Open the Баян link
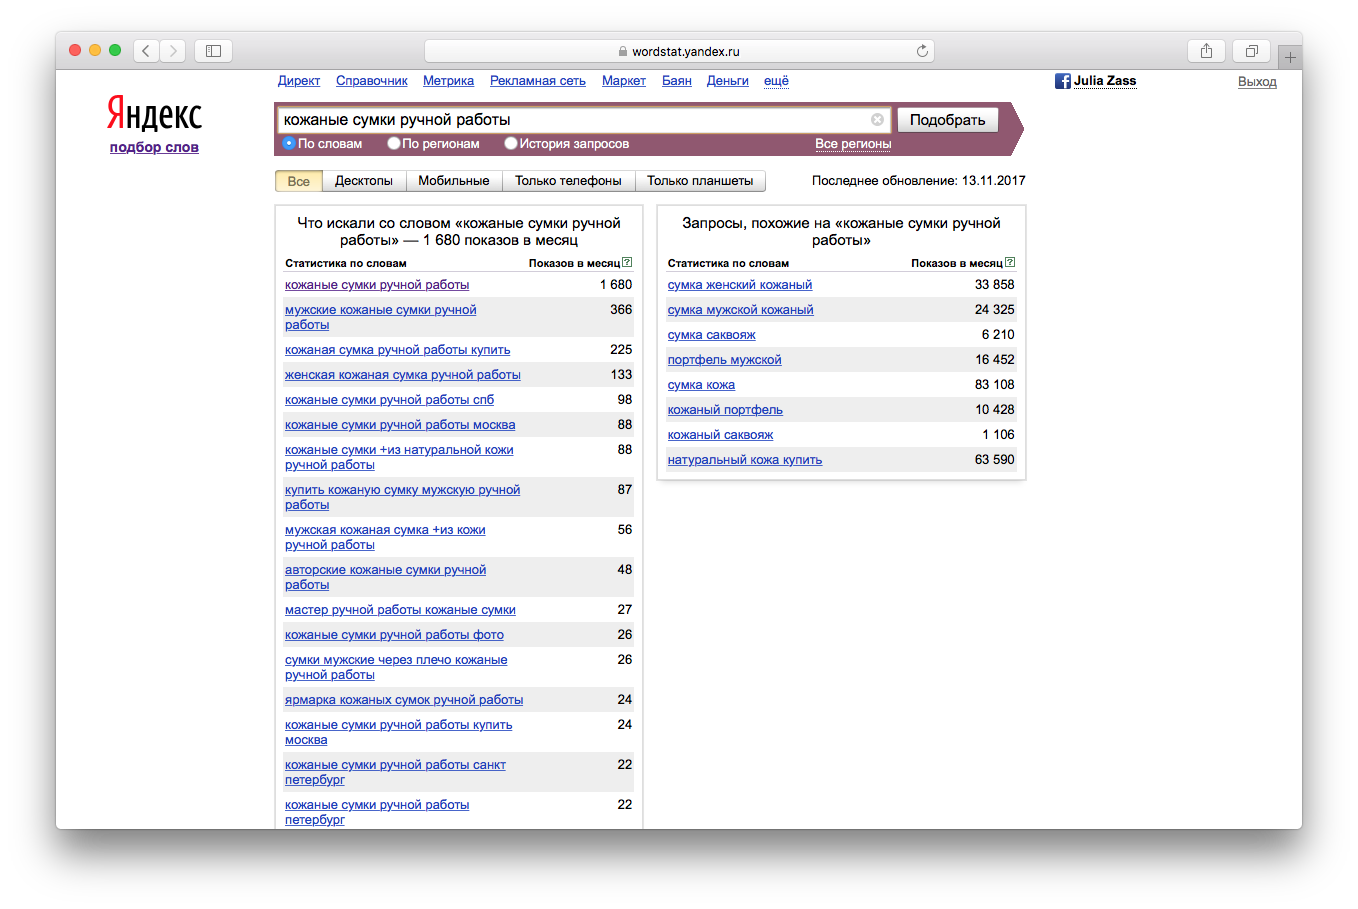The width and height of the screenshot is (1358, 909). point(677,80)
